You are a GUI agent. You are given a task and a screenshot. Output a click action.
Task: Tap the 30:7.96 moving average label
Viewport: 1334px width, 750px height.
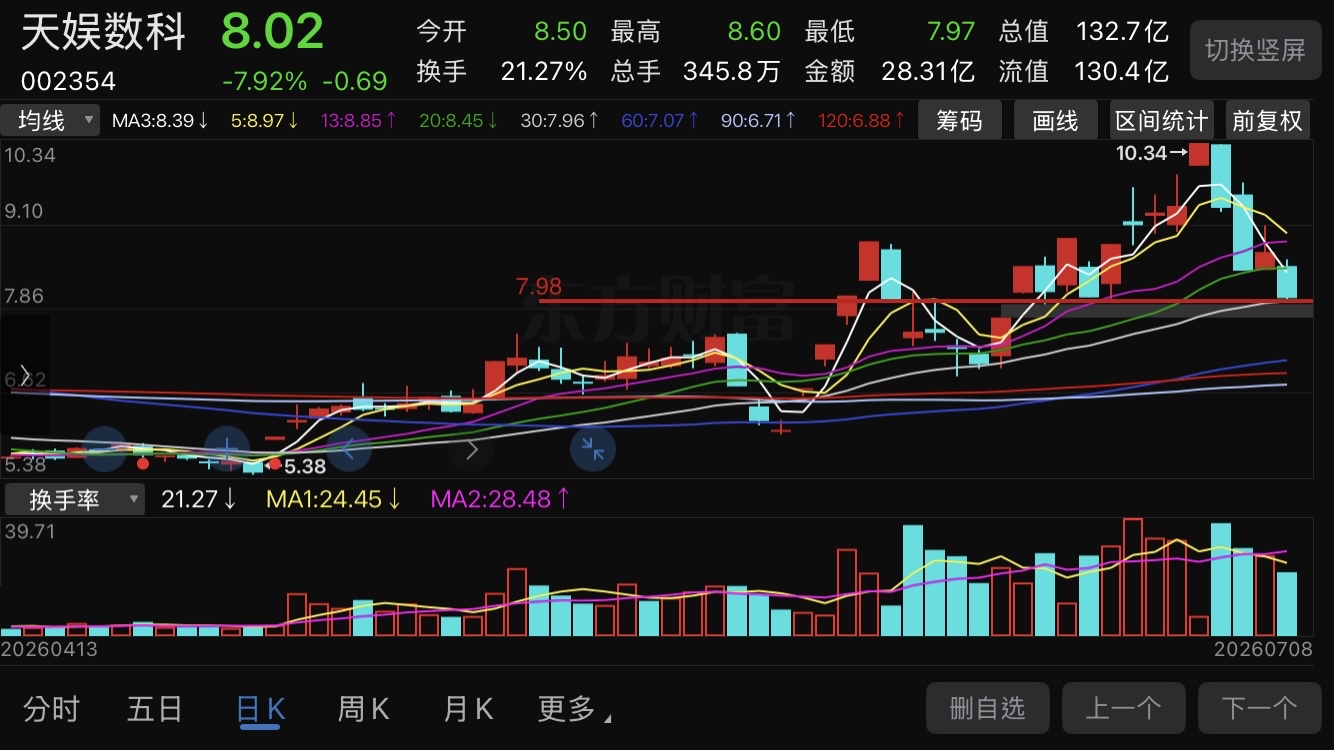tap(560, 121)
